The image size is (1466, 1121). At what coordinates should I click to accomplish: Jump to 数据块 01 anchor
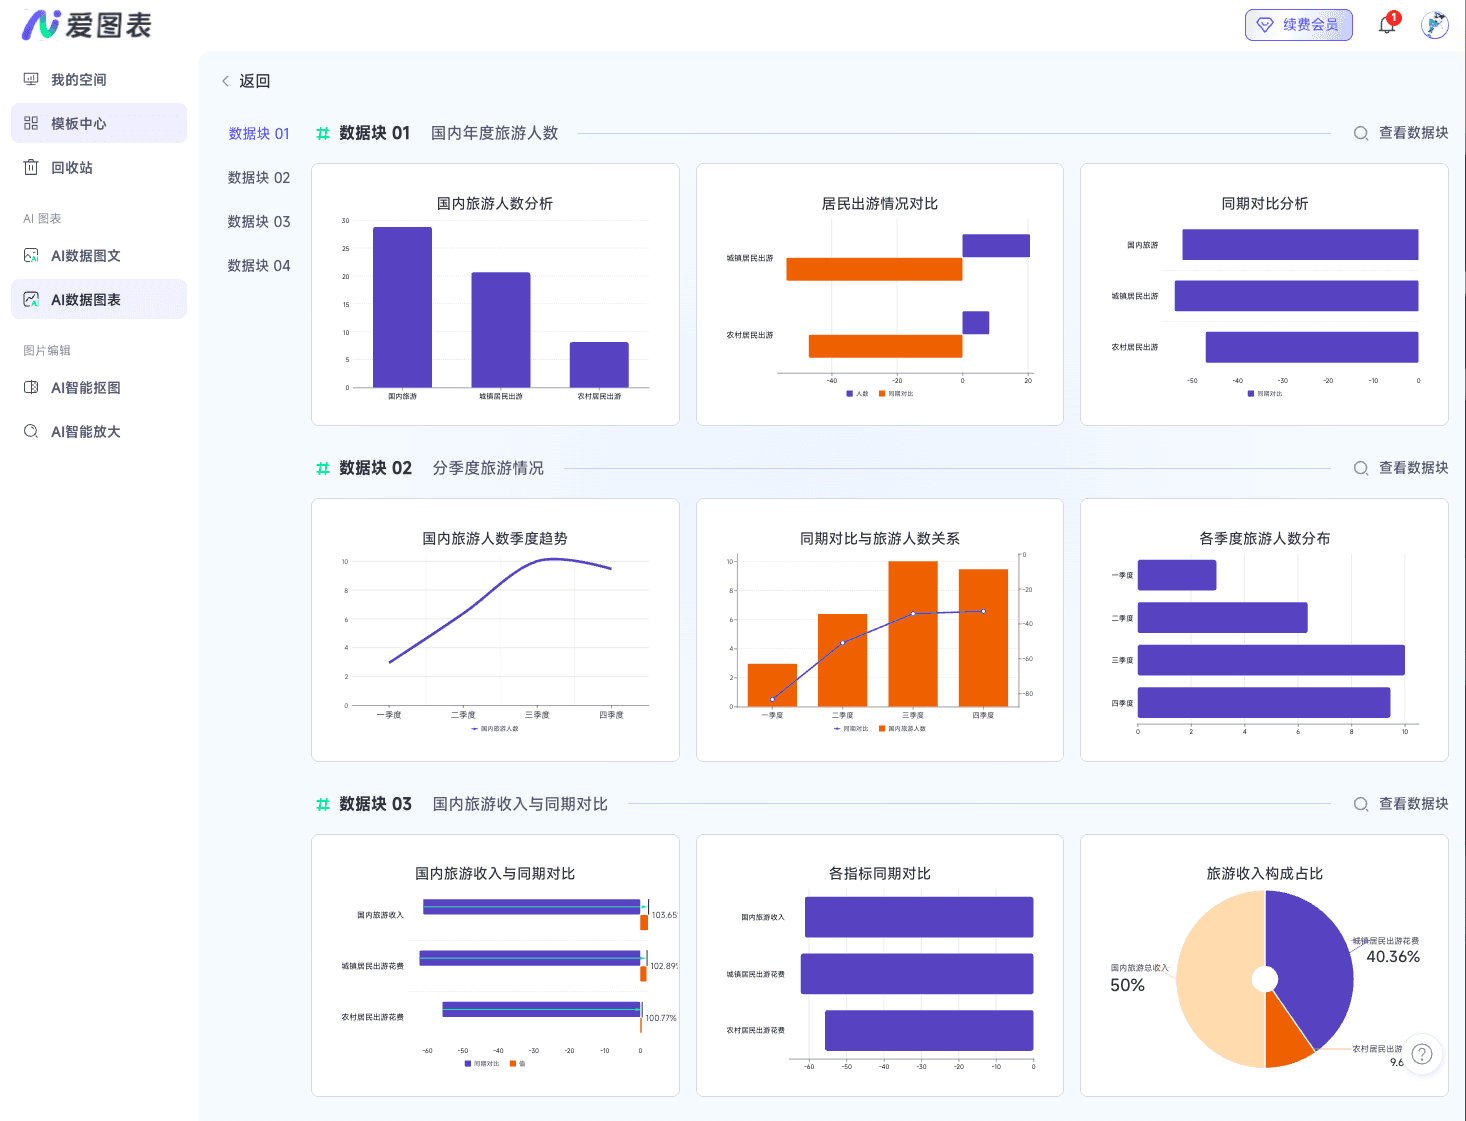click(x=259, y=133)
